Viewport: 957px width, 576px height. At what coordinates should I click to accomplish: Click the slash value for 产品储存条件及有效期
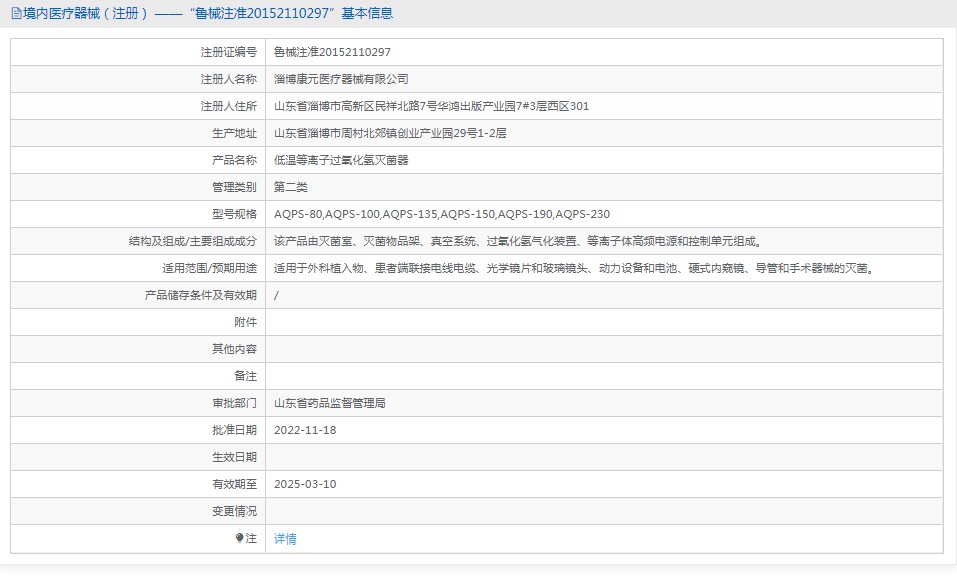(276, 295)
